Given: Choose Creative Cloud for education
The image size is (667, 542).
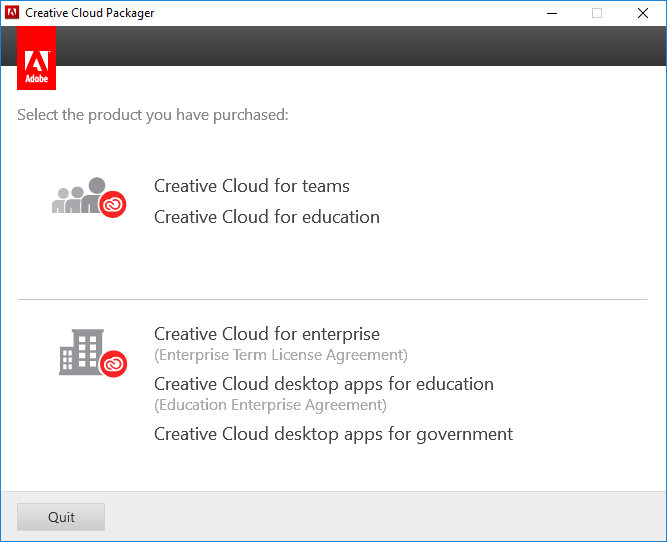Looking at the screenshot, I should click(267, 217).
